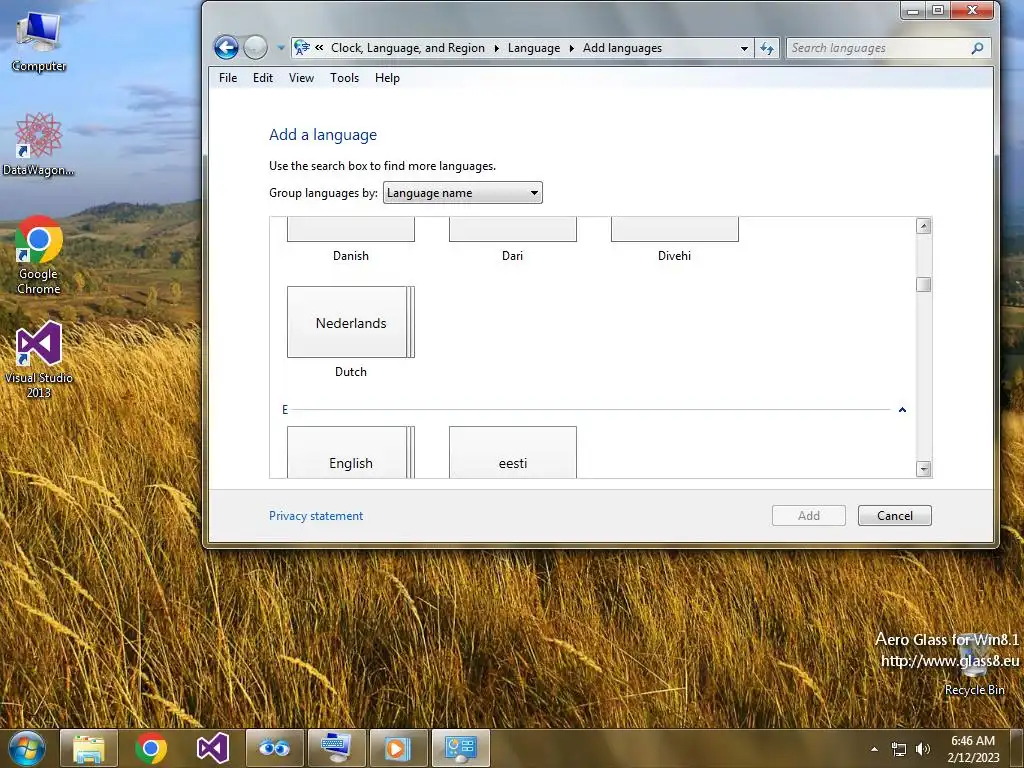Open the Privacy statement link

(316, 516)
